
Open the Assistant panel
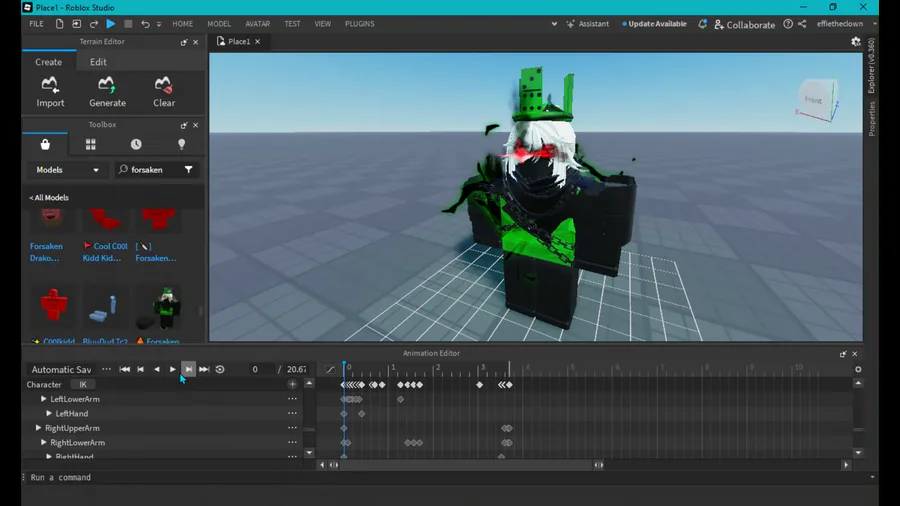click(587, 24)
